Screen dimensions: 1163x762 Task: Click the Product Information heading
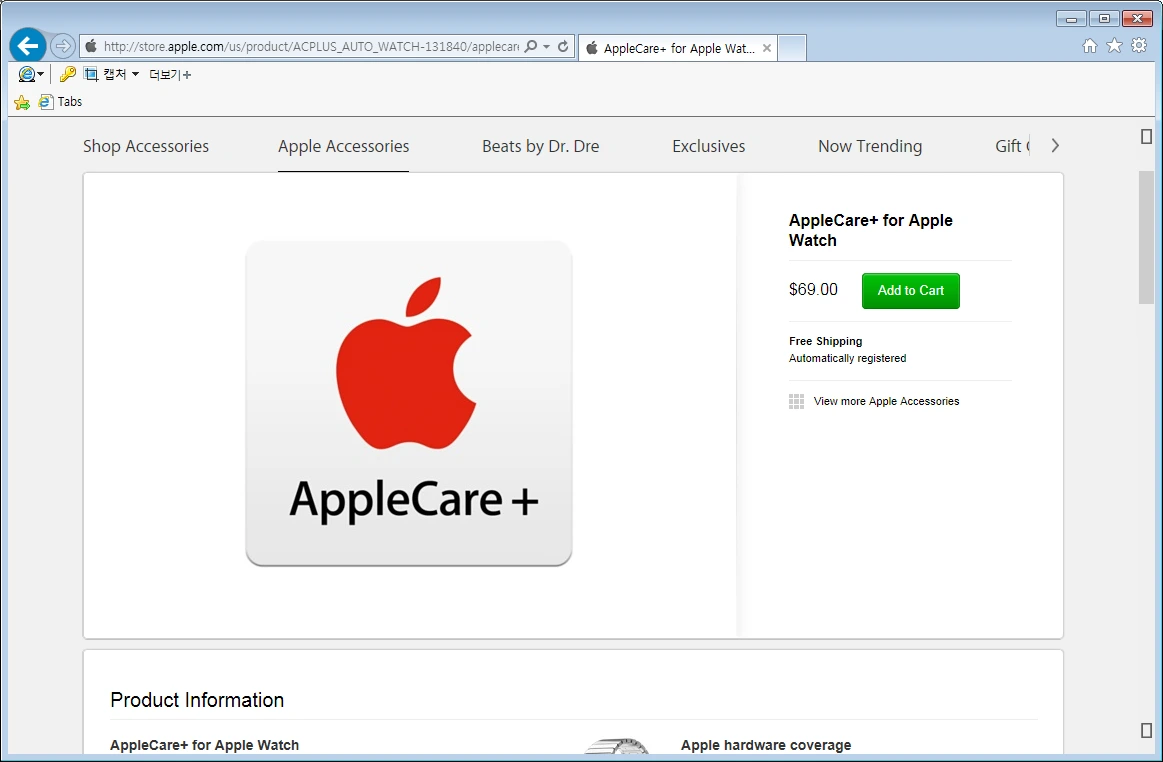pyautogui.click(x=197, y=700)
